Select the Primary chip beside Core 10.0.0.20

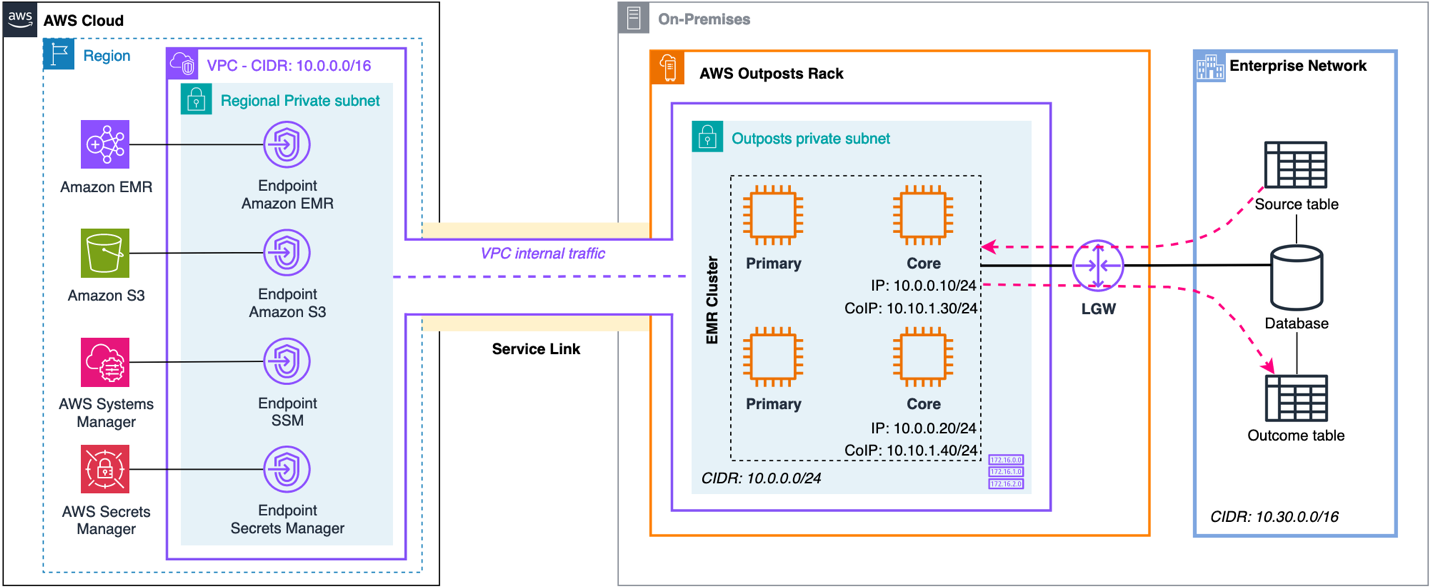pos(773,357)
